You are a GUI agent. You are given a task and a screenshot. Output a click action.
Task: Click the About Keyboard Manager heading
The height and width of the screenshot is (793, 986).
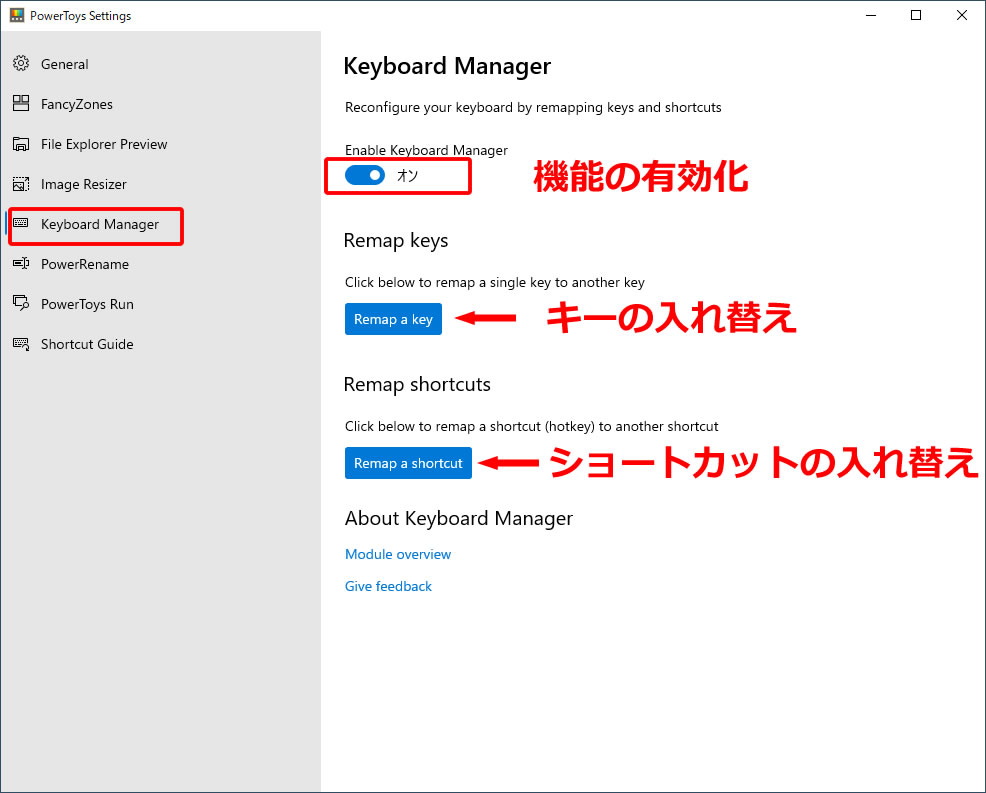[x=458, y=518]
